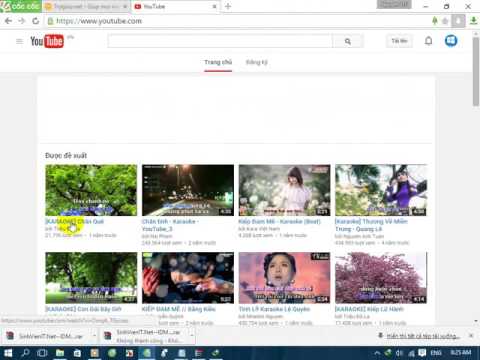This screenshot has width=480, height=360.
Task: Click the taskbar clock showing time
Action: coord(461,352)
